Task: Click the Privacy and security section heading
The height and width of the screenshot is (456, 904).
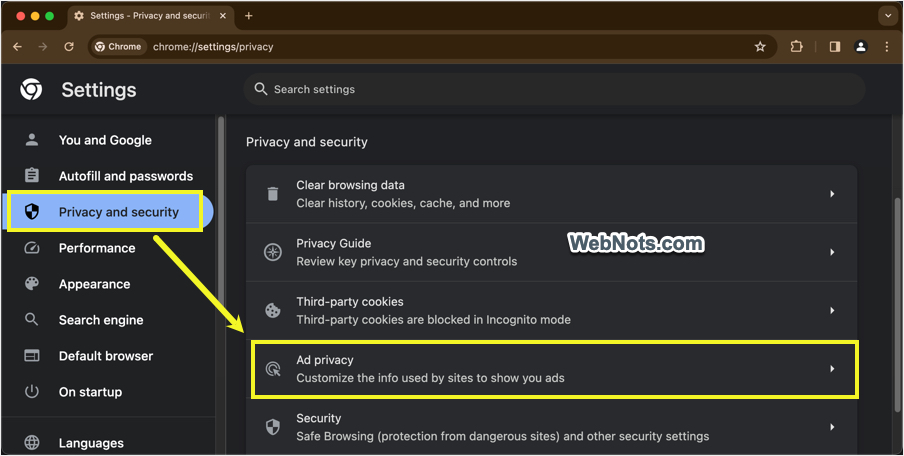Action: click(x=307, y=142)
